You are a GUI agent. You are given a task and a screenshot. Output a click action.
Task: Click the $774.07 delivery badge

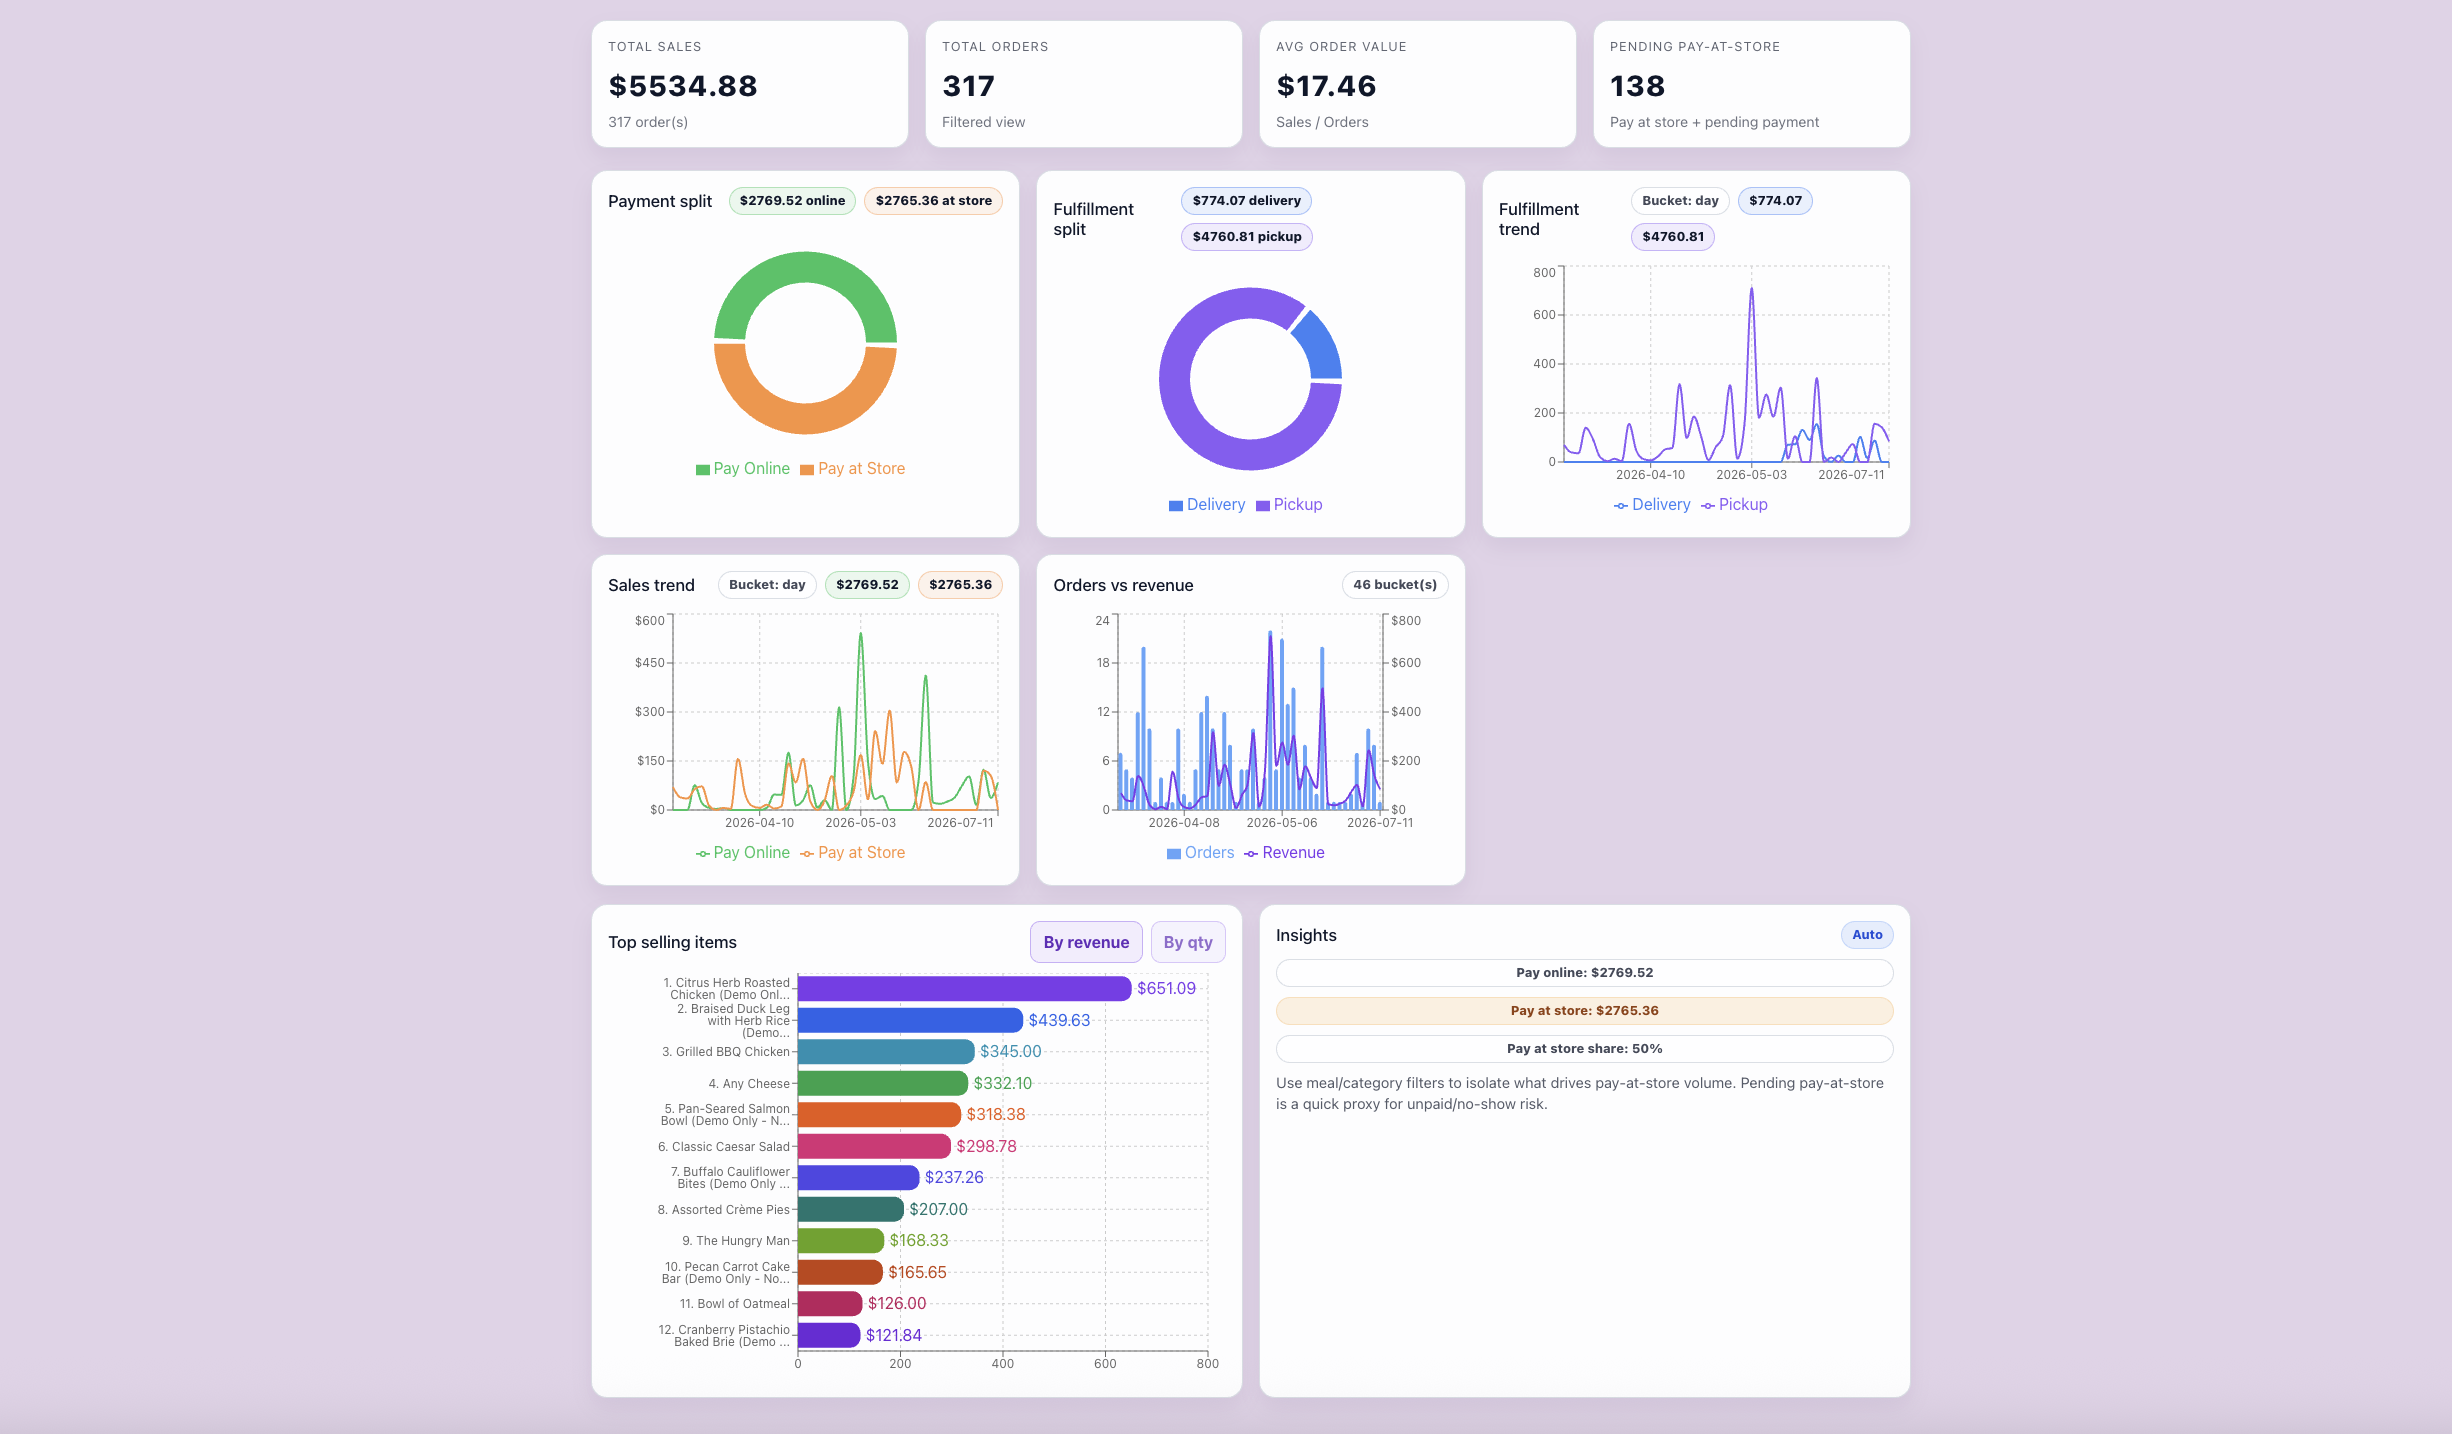[x=1246, y=200]
